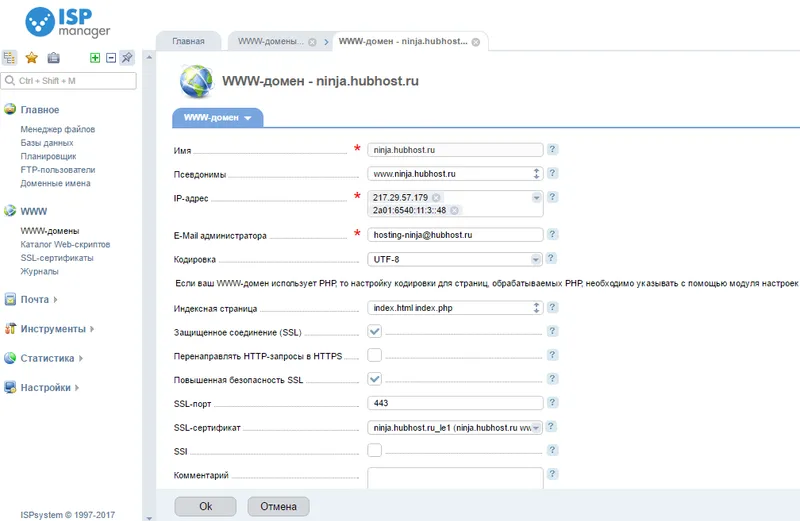Expand the Индексная страница field arrows
Image resolution: width=800 pixels, height=521 pixels.
536,308
